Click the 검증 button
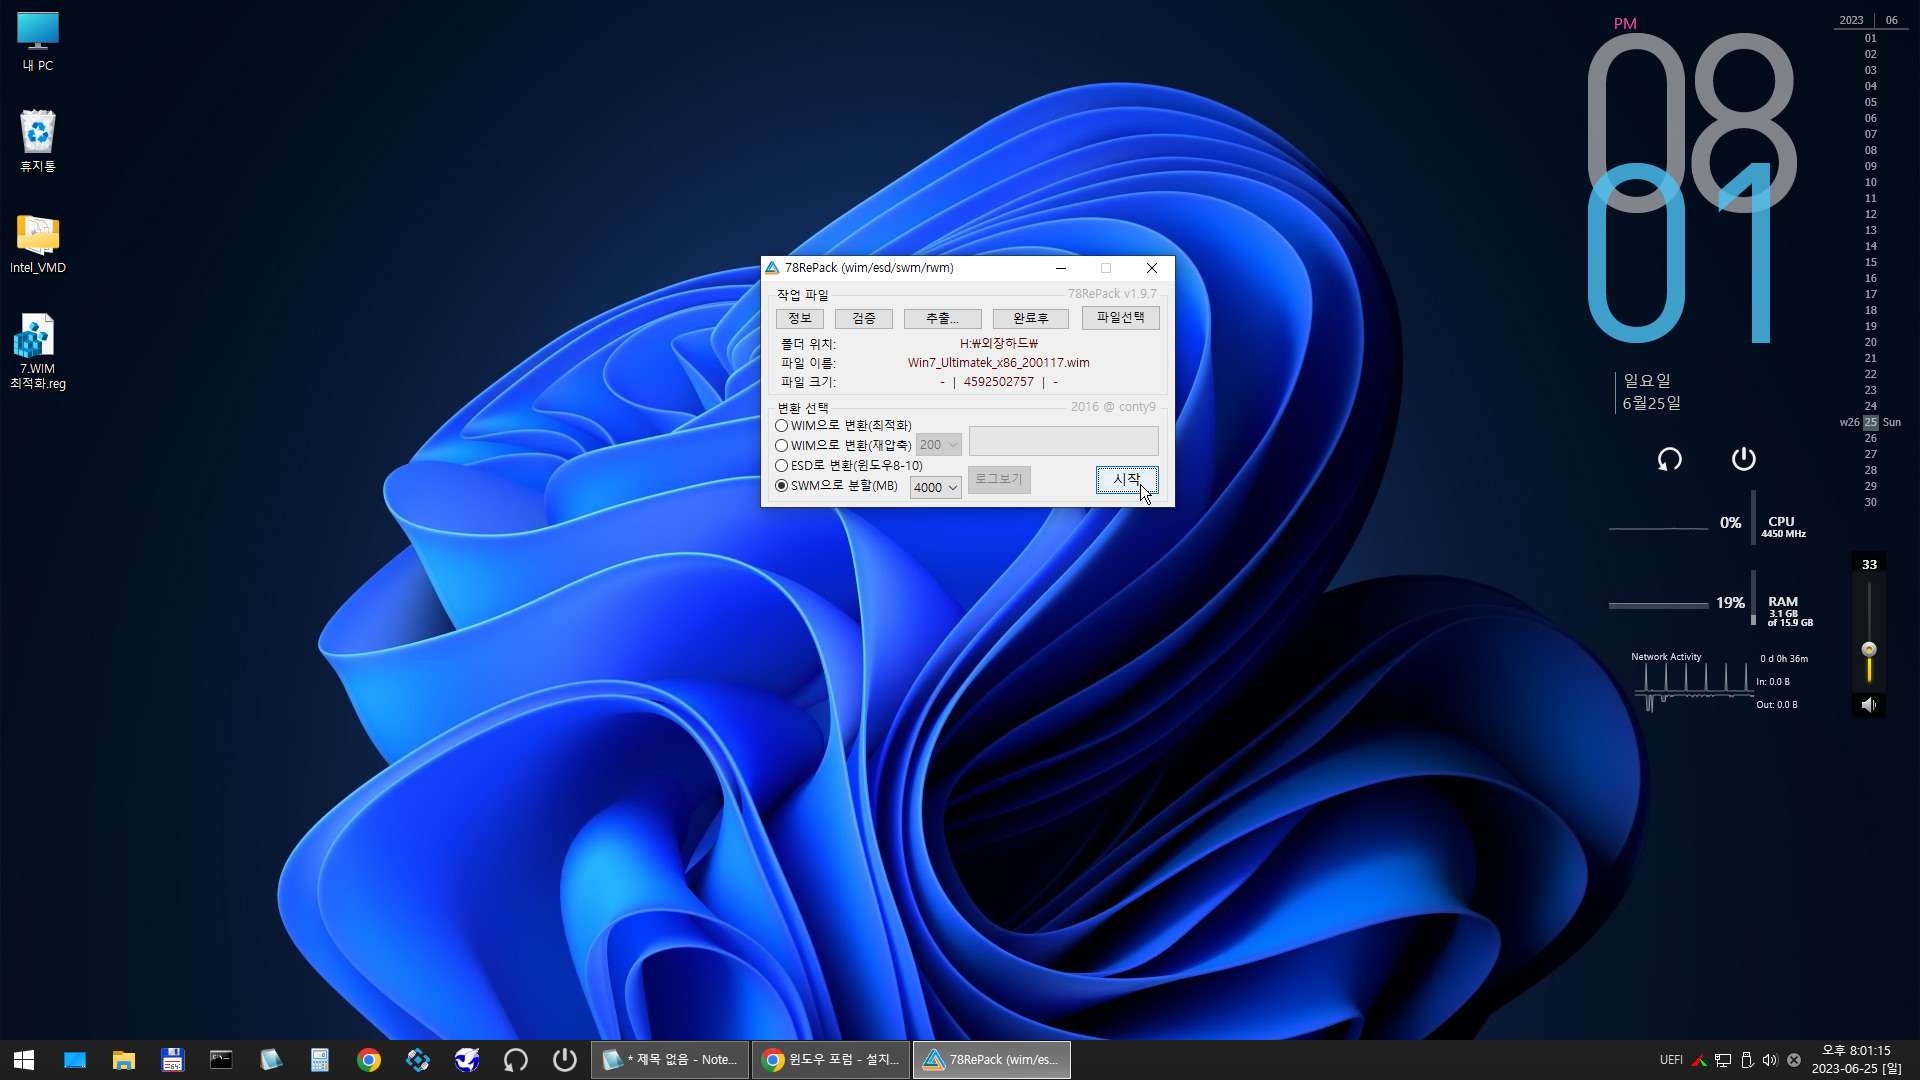 (x=864, y=318)
